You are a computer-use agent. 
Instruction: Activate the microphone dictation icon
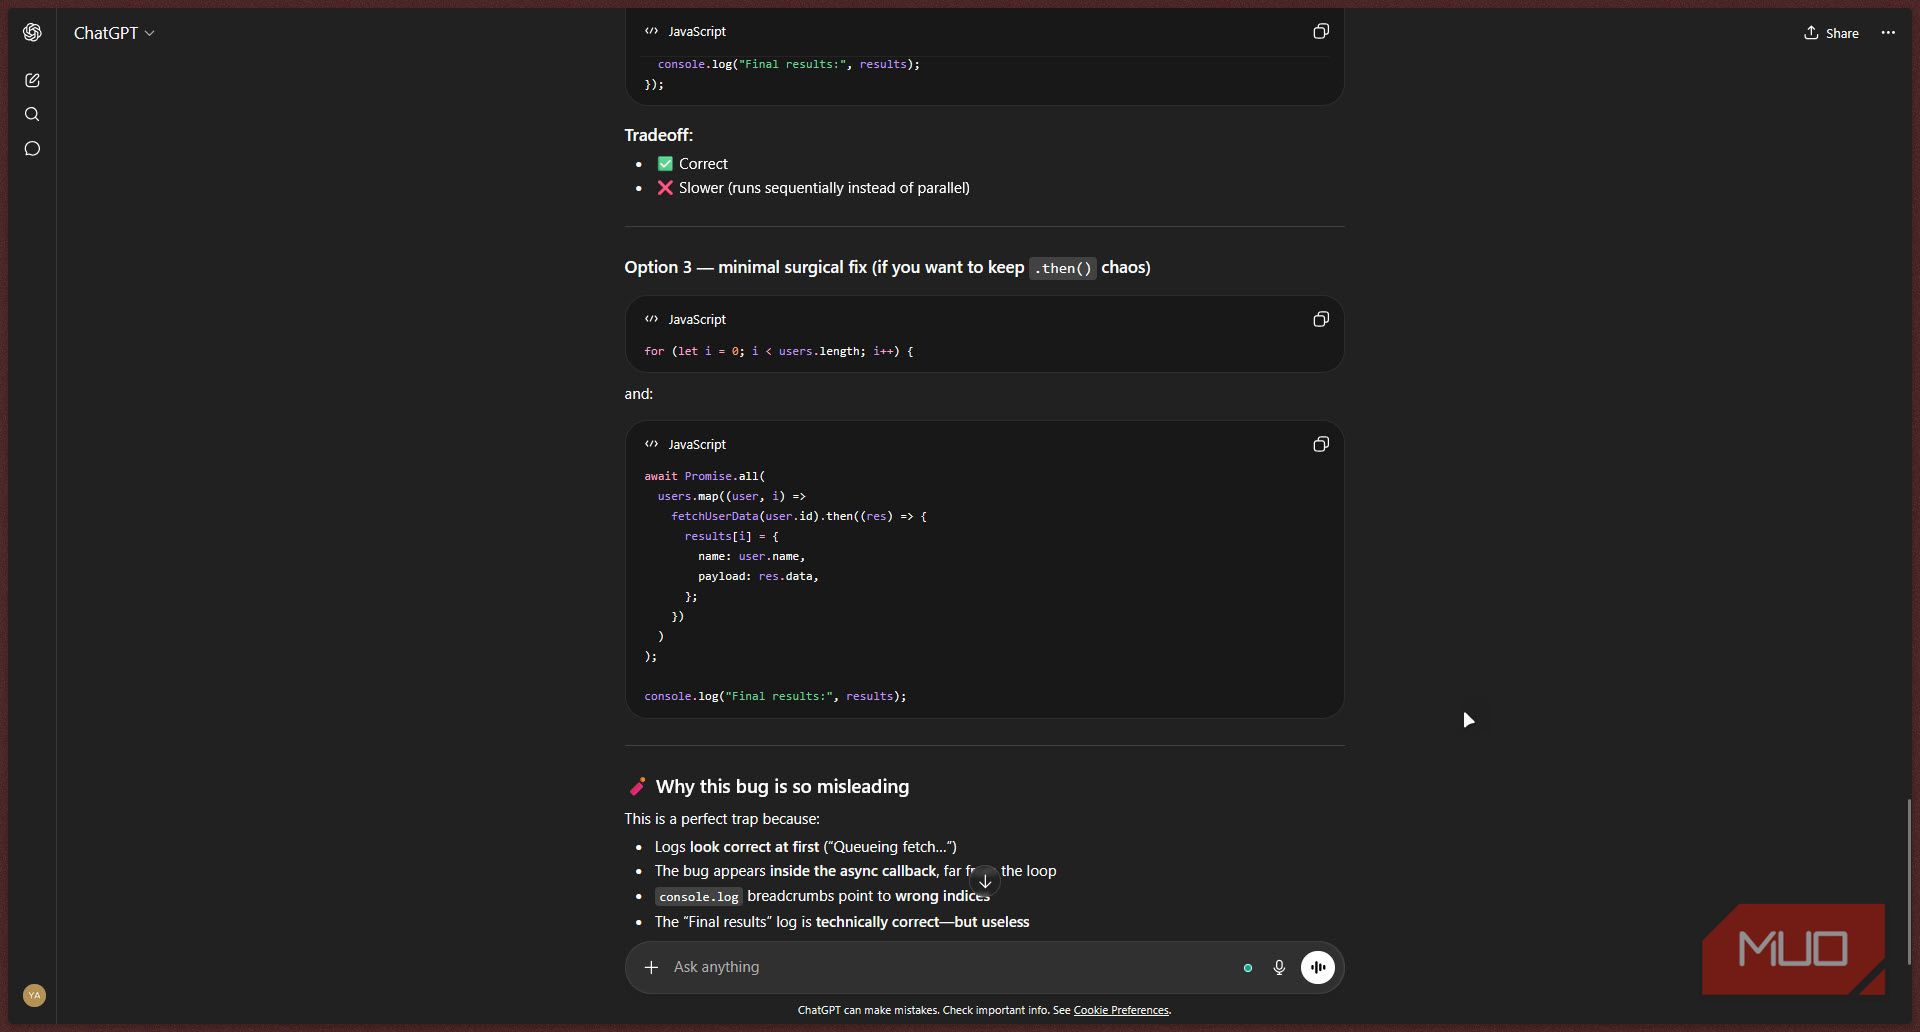[1278, 967]
